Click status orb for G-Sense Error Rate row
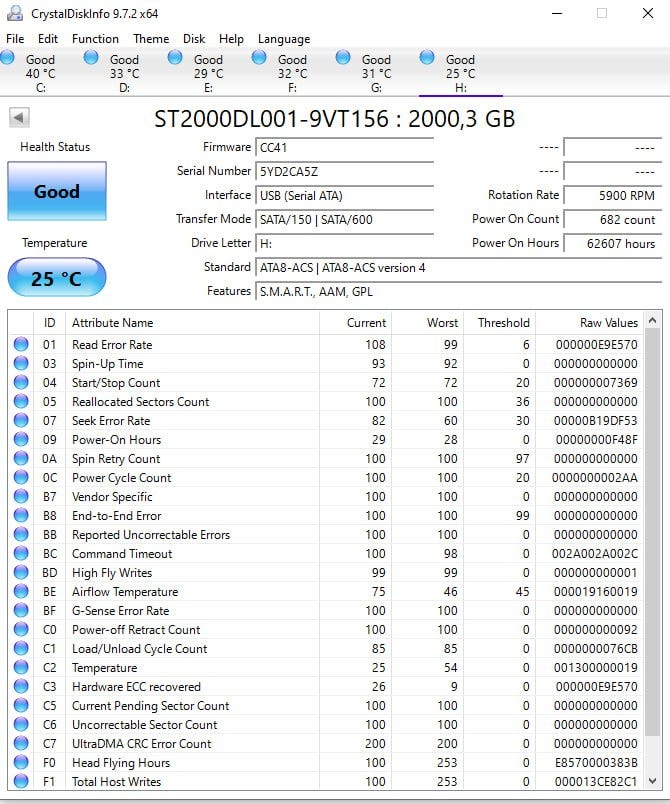This screenshot has height=804, width=670. pos(21,610)
